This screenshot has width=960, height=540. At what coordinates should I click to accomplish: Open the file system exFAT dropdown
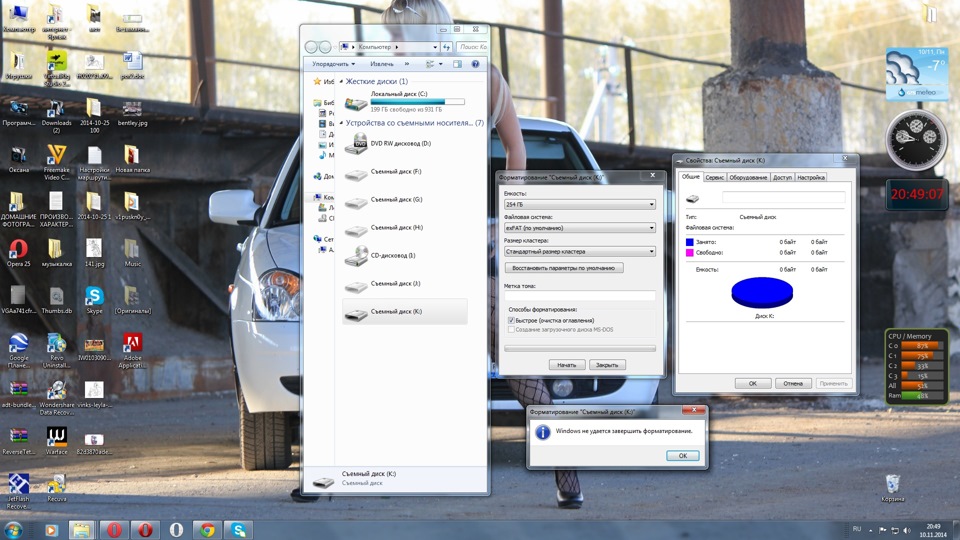580,228
